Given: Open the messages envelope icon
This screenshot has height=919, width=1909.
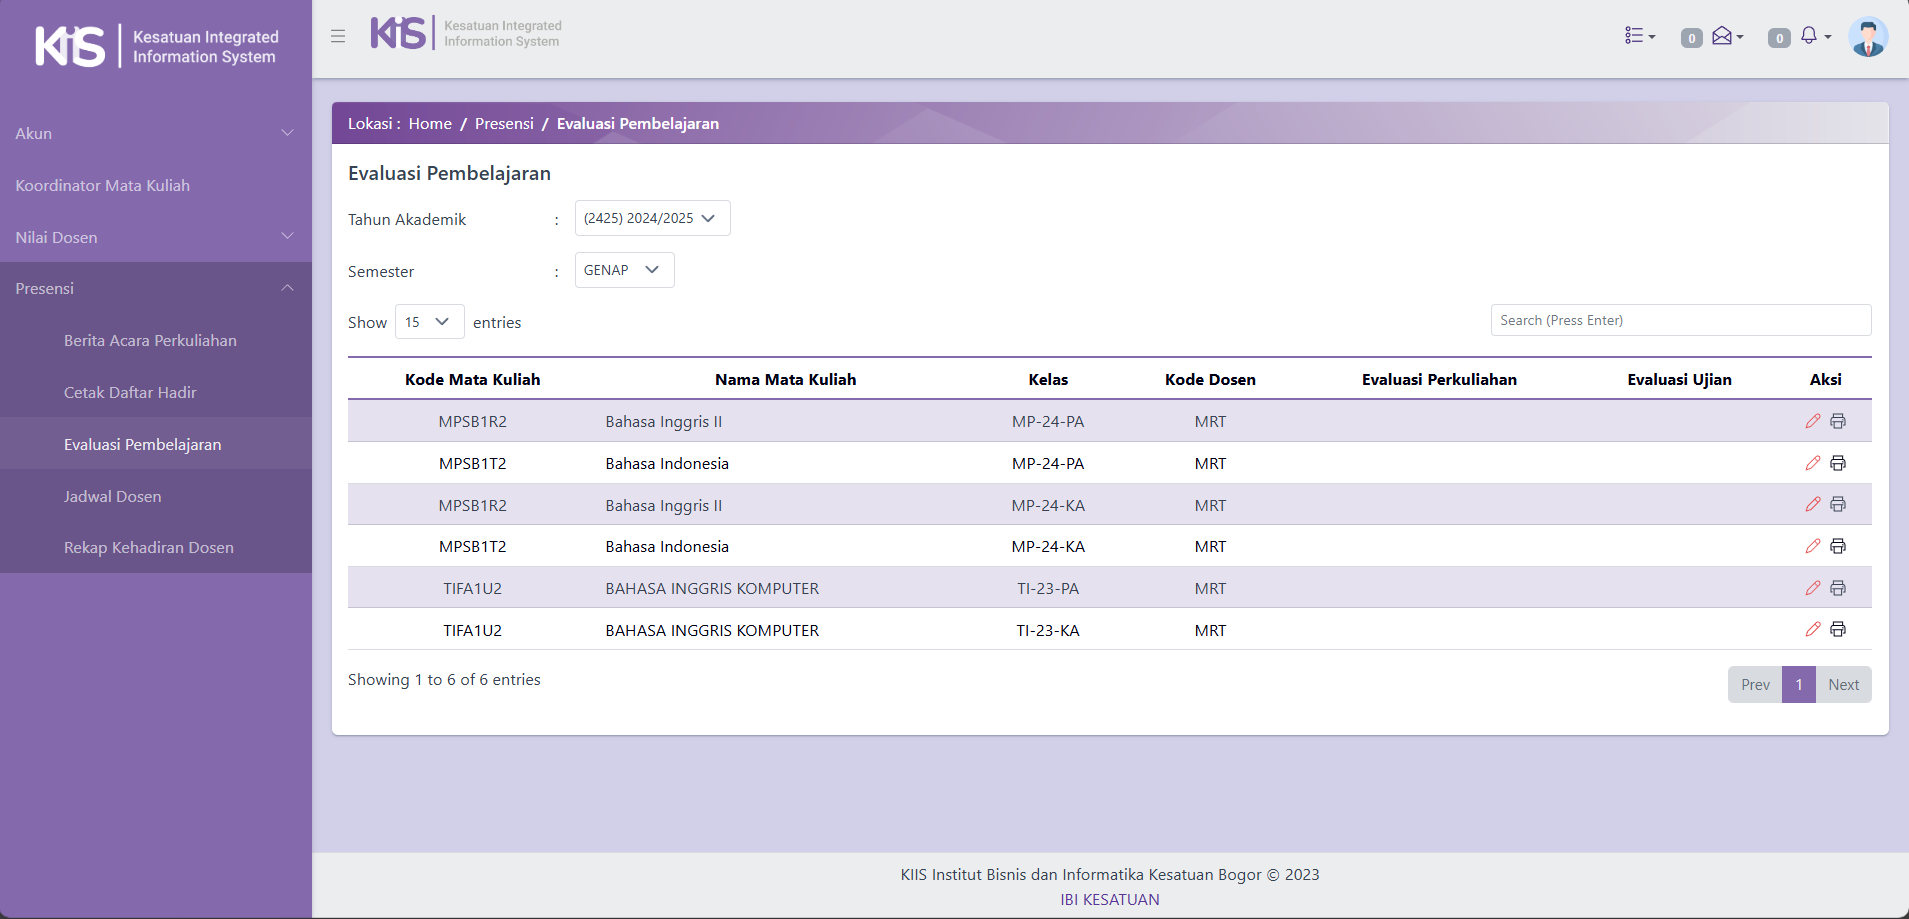Looking at the screenshot, I should pyautogui.click(x=1725, y=37).
